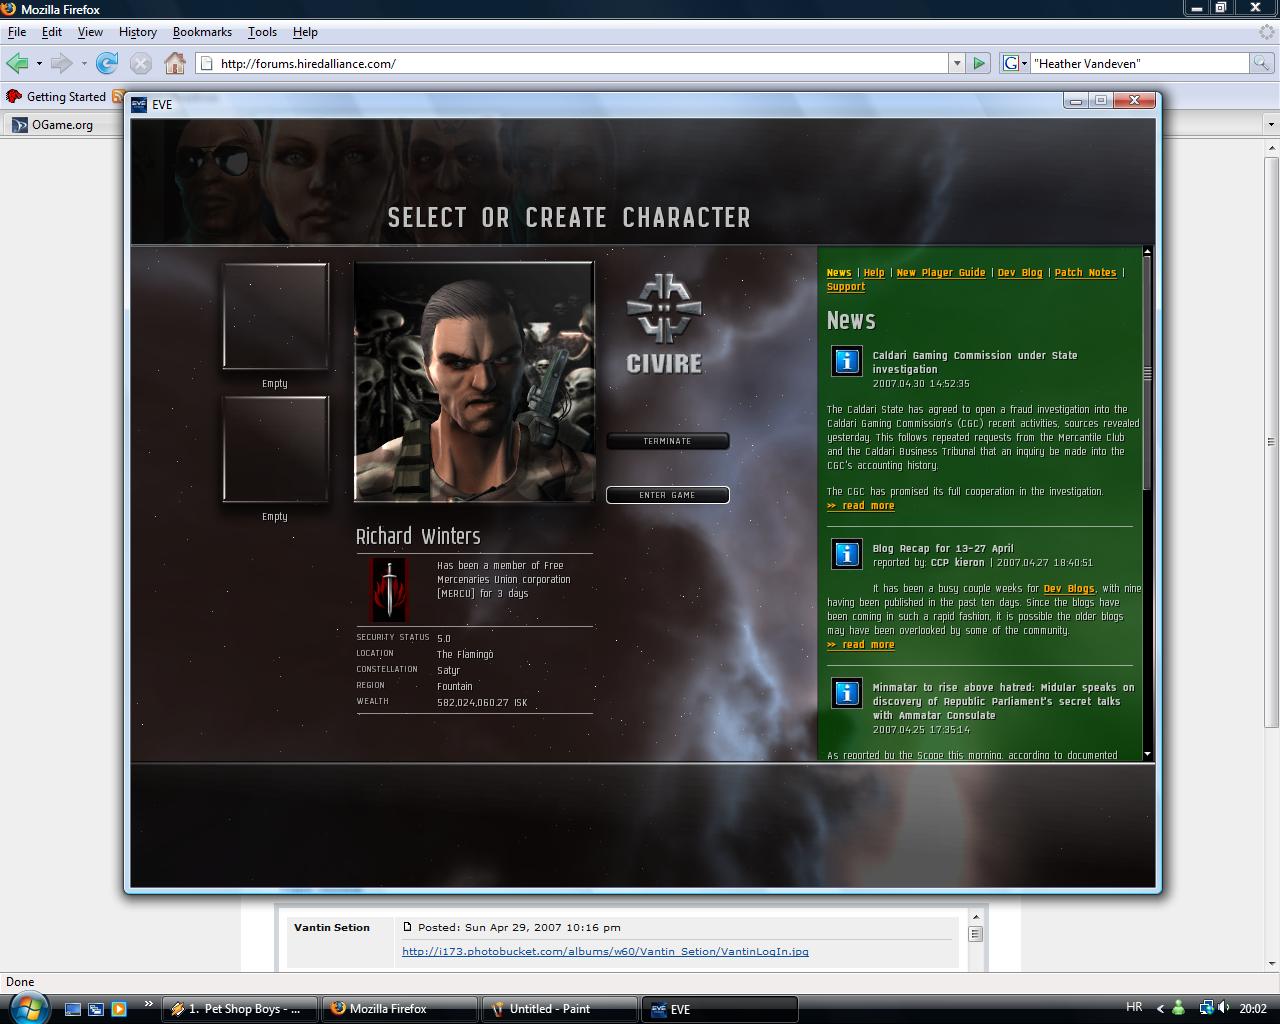Click the Free Mercenaries Union corporation logo
The height and width of the screenshot is (1024, 1280).
(x=389, y=589)
